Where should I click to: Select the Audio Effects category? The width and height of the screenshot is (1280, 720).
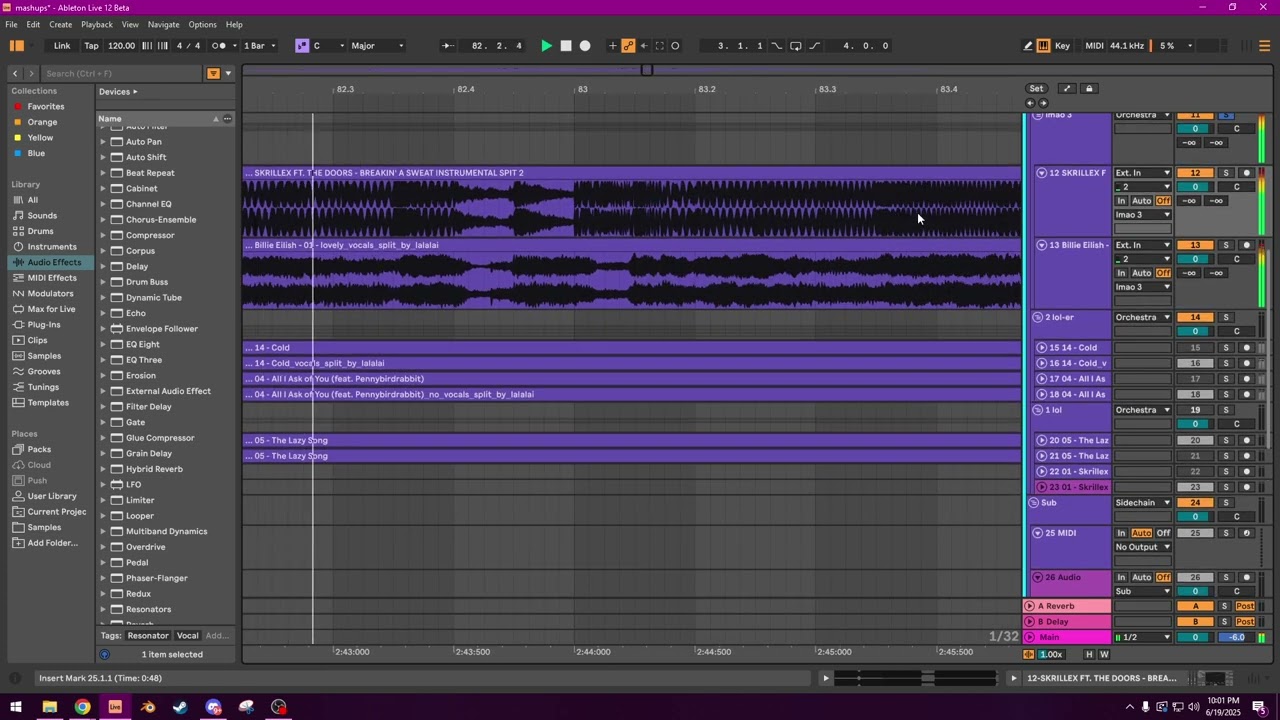pos(54,262)
